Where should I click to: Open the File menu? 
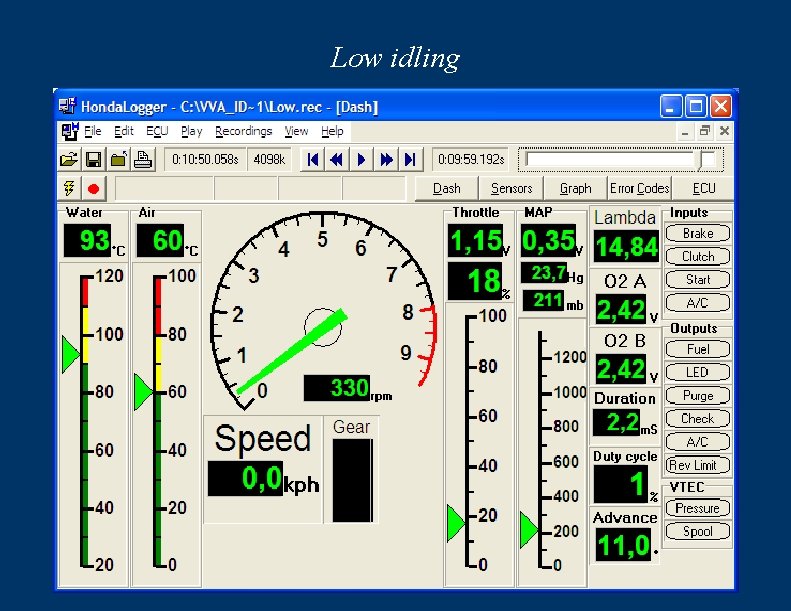click(92, 131)
